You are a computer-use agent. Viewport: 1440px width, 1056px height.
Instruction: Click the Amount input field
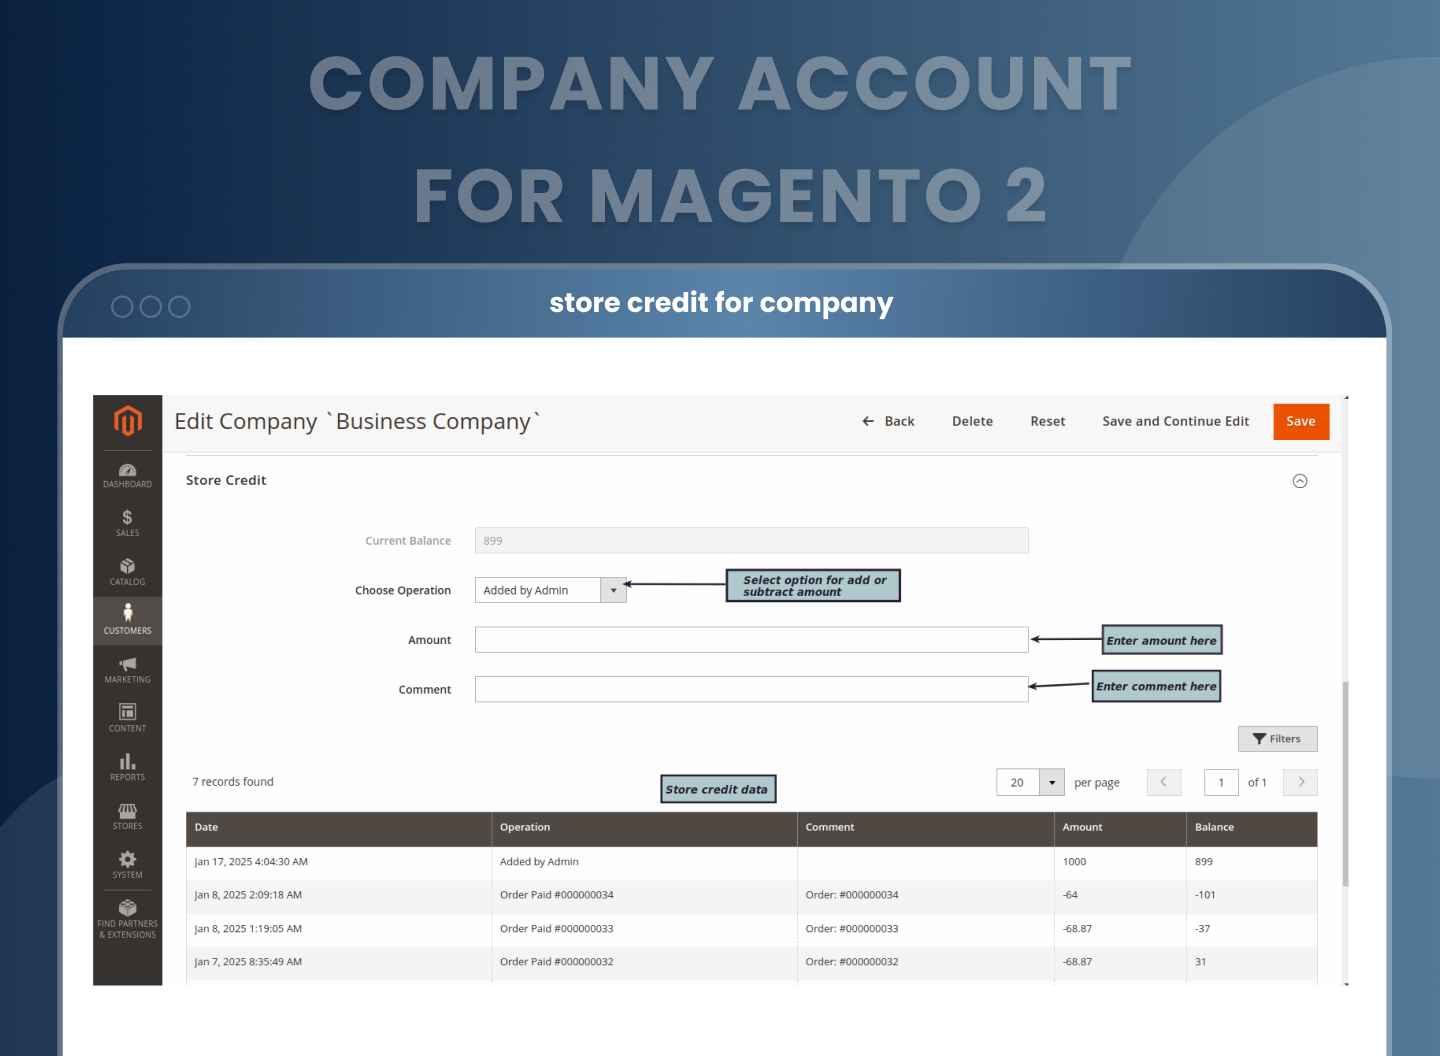(x=751, y=640)
